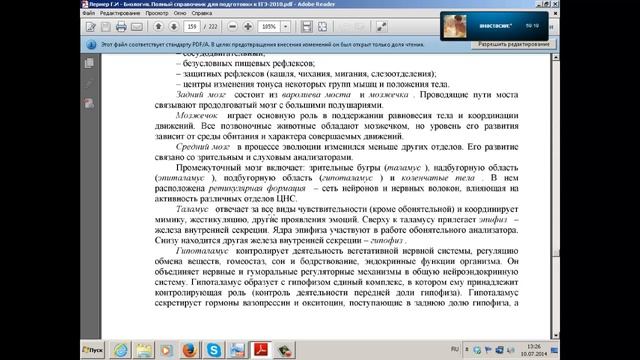Toggle scrolling page mode icon

pos(307,27)
